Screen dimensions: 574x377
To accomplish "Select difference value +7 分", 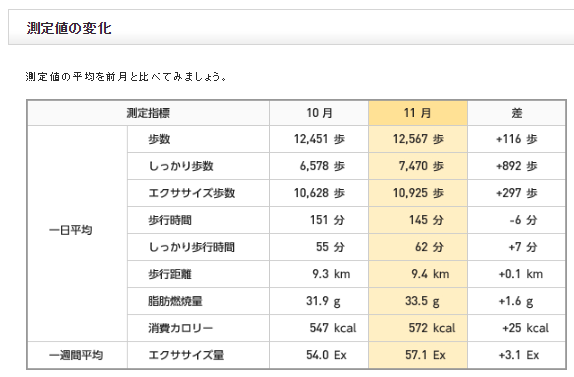I will pyautogui.click(x=523, y=247).
